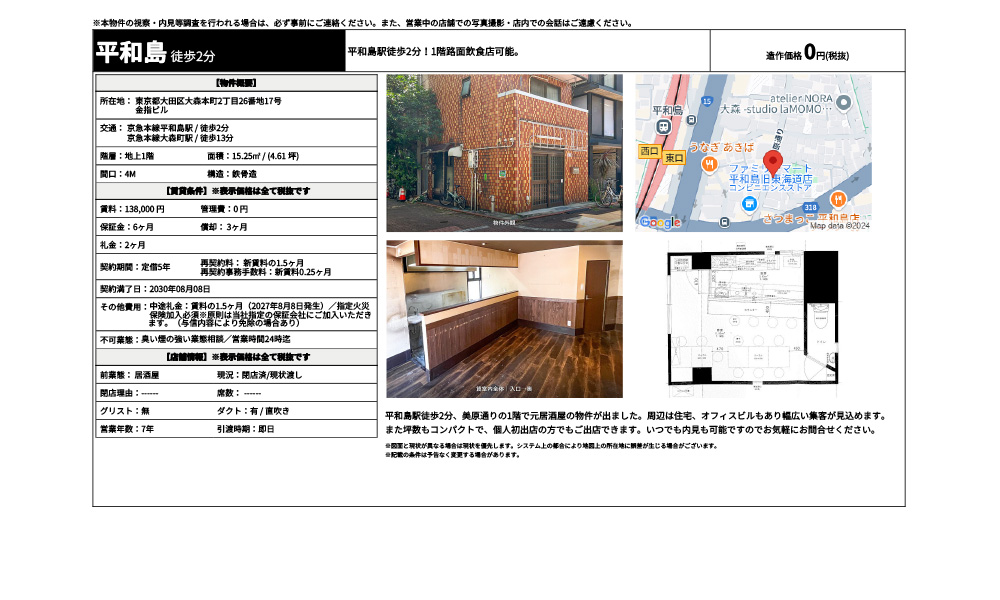1000x600 pixels.
Task: Toggle the 東口 exit label on the map
Action: [674, 158]
